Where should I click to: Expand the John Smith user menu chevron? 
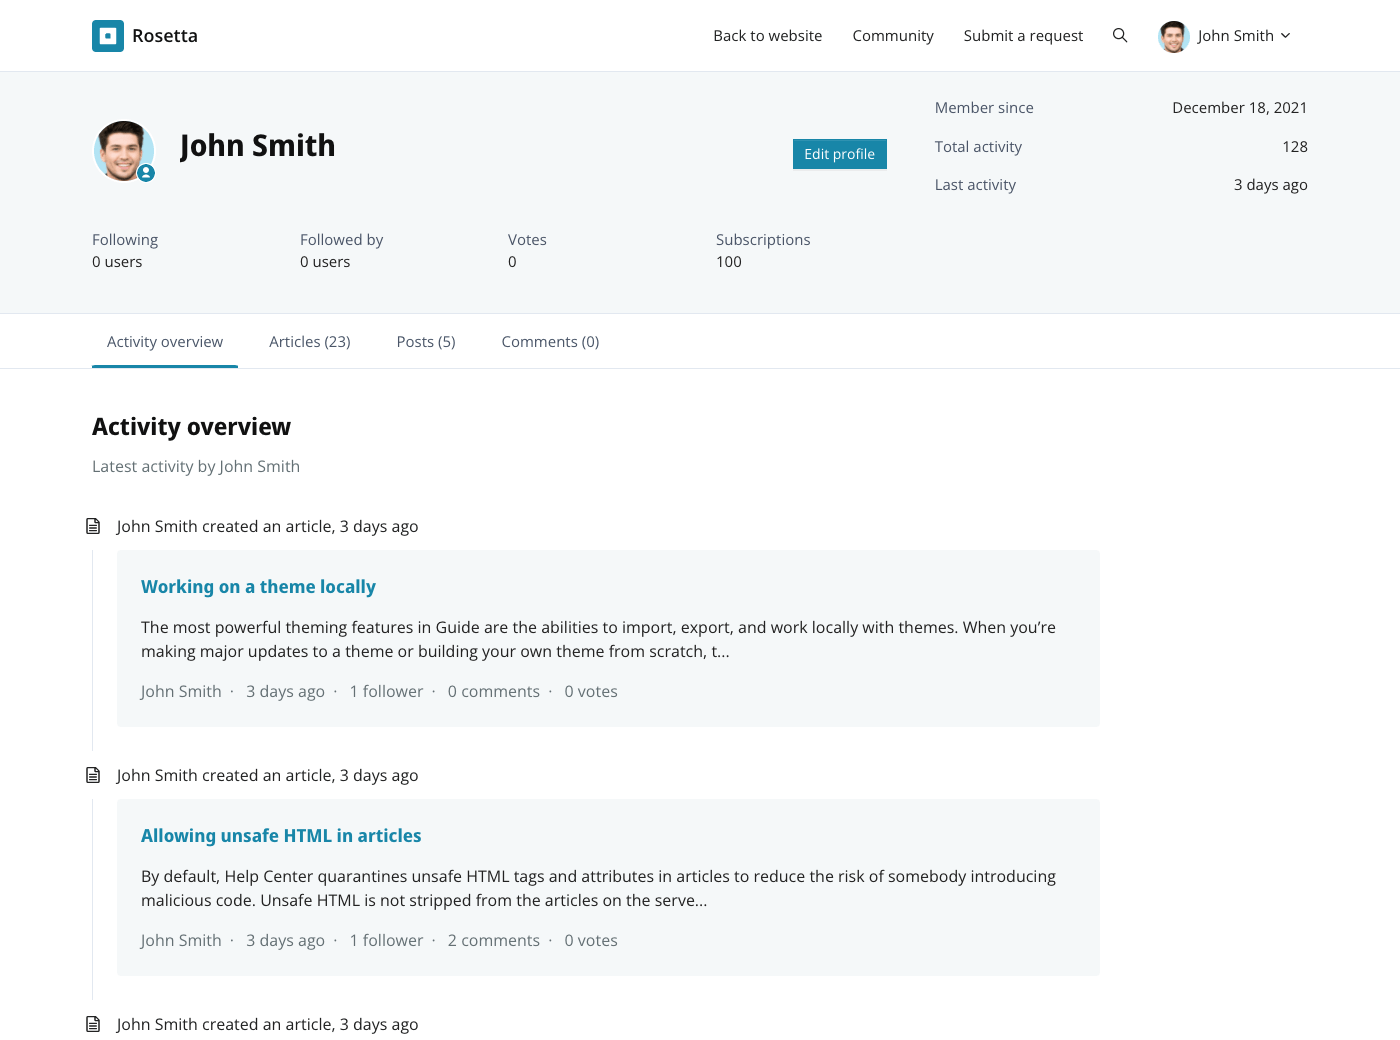[x=1286, y=36]
